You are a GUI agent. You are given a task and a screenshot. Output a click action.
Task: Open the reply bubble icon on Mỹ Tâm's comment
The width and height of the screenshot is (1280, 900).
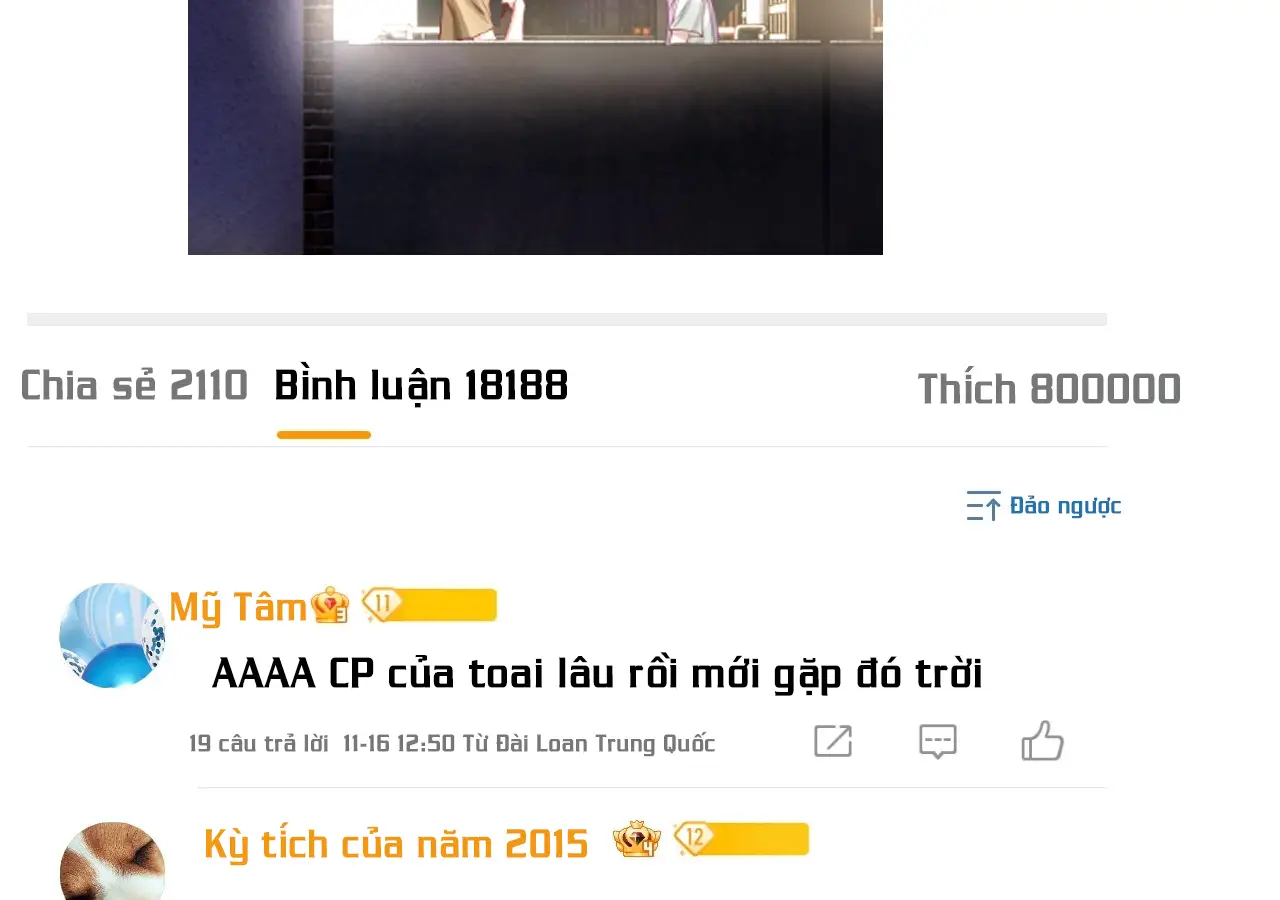(938, 742)
